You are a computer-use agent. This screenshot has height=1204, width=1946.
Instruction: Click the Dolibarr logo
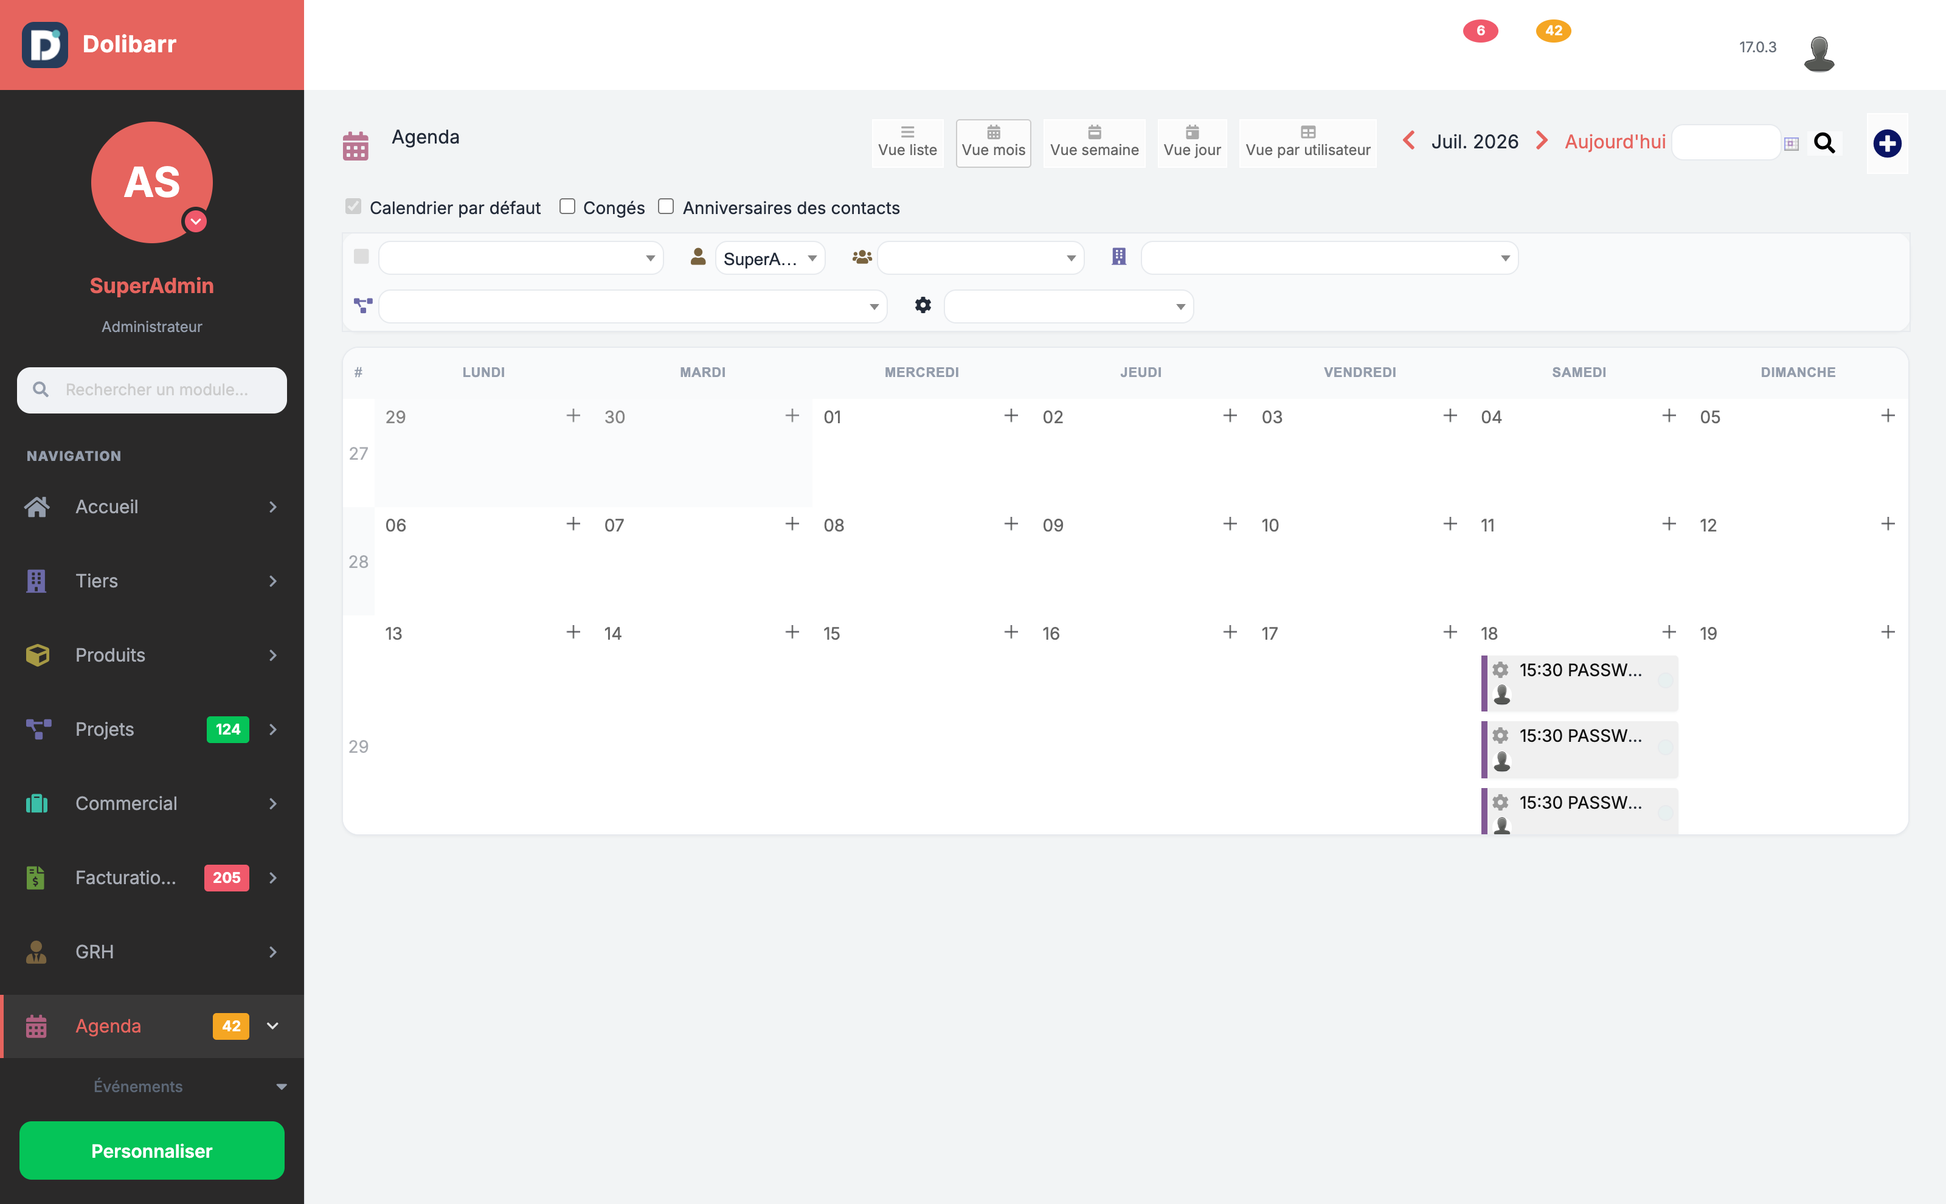coord(45,44)
